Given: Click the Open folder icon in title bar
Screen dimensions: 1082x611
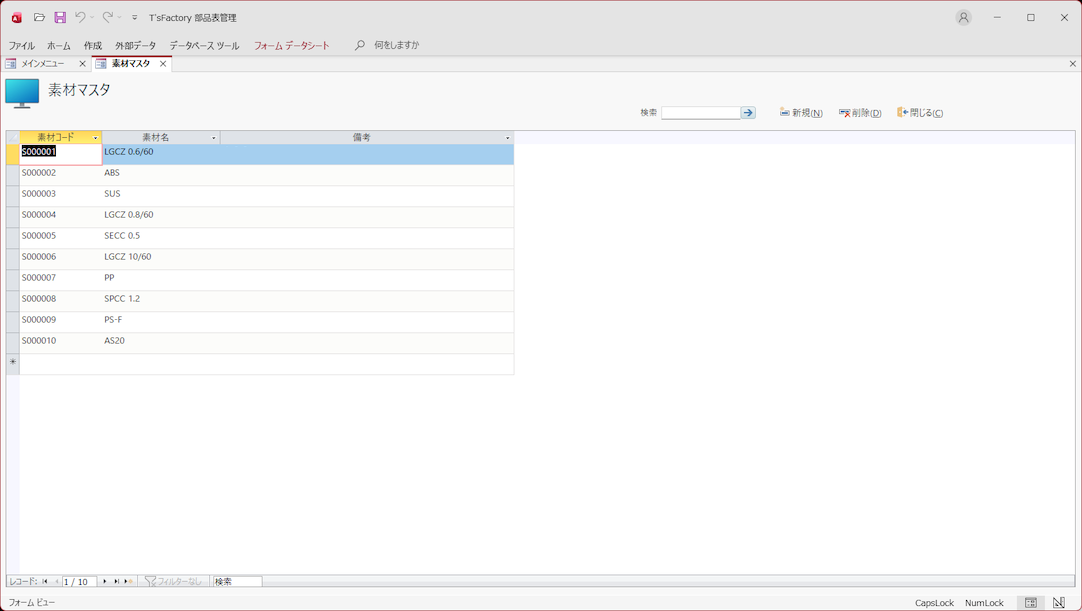Looking at the screenshot, I should click(x=39, y=17).
